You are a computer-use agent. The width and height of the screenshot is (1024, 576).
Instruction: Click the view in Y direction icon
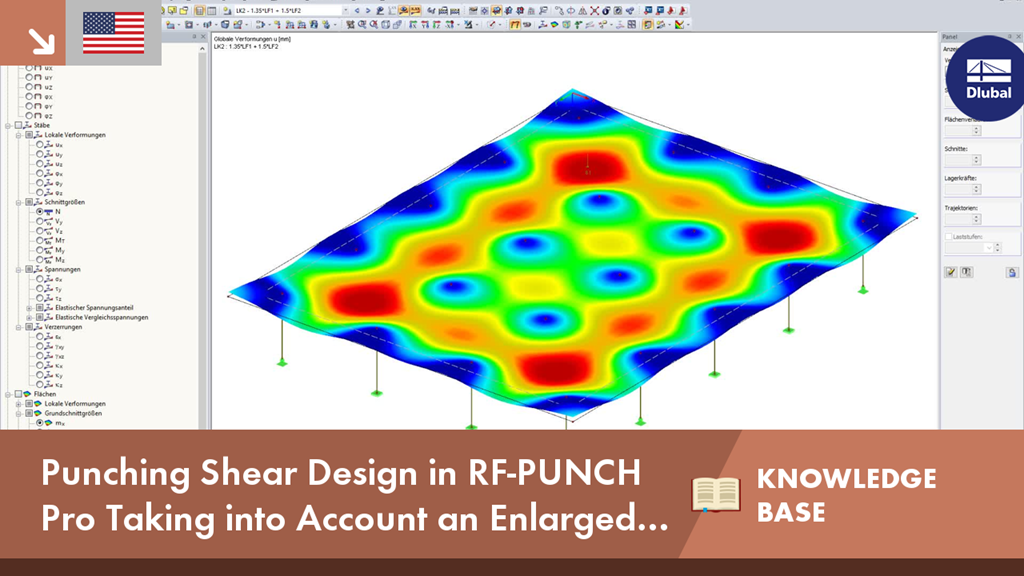424,25
